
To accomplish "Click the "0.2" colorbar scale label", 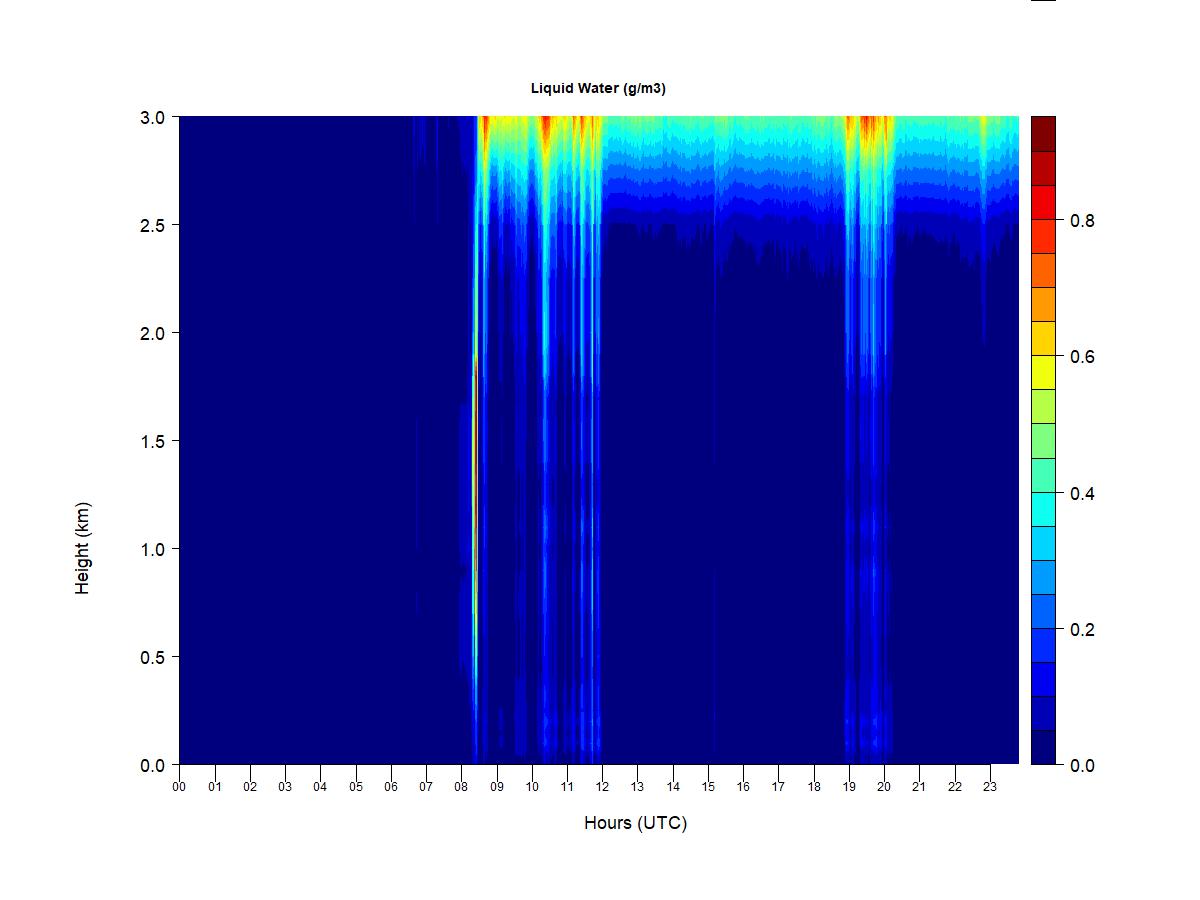I will point(1082,630).
